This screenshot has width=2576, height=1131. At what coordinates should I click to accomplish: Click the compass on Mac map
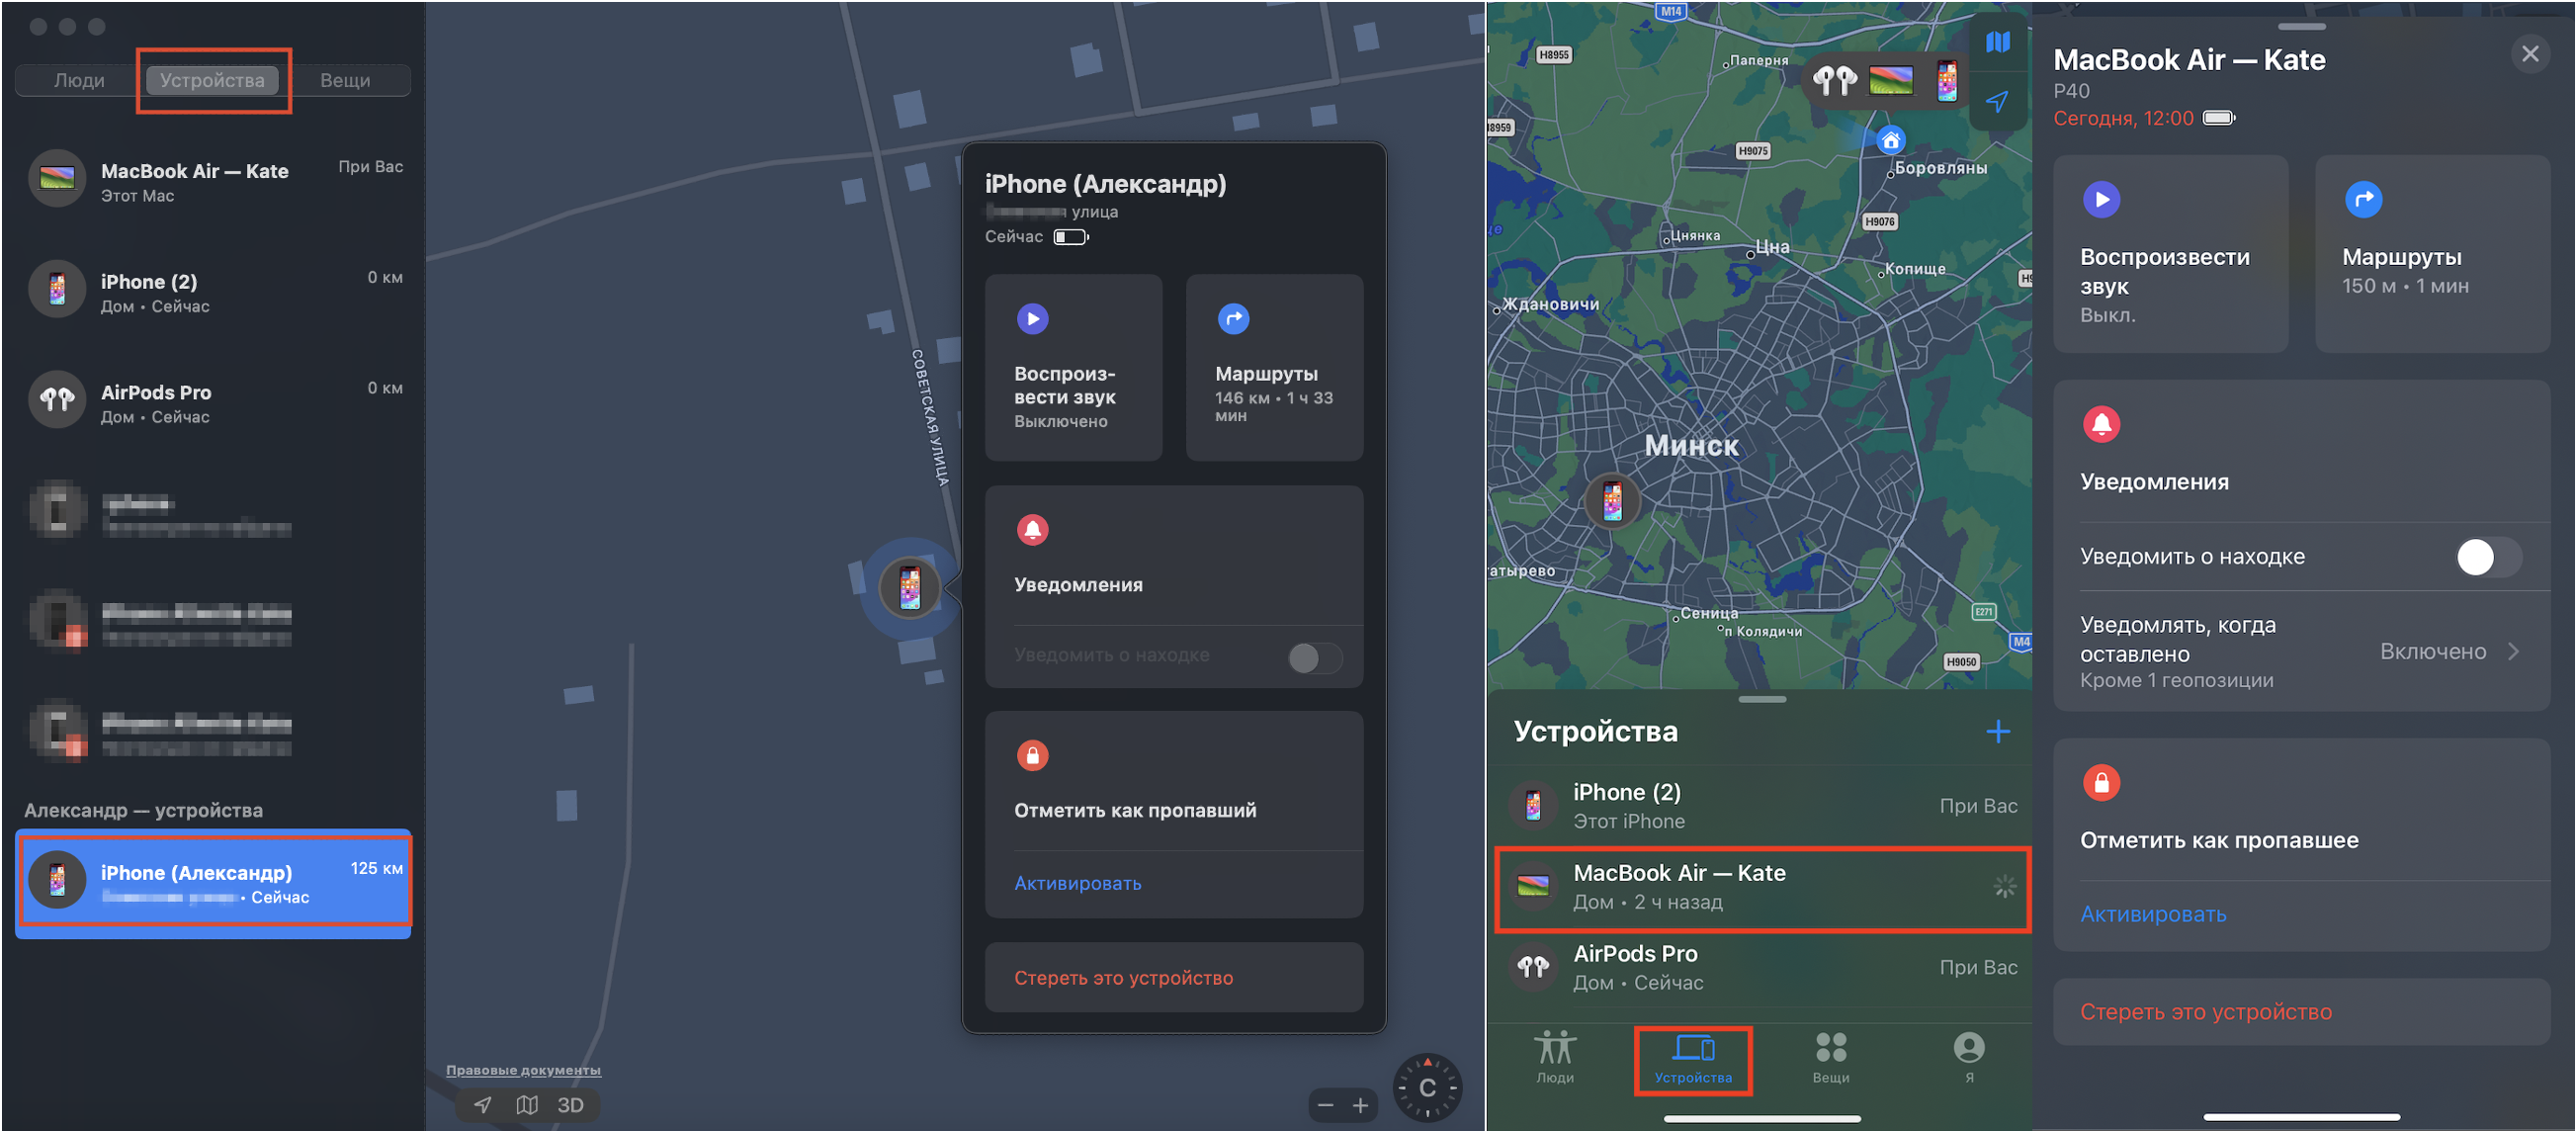(x=1427, y=1088)
